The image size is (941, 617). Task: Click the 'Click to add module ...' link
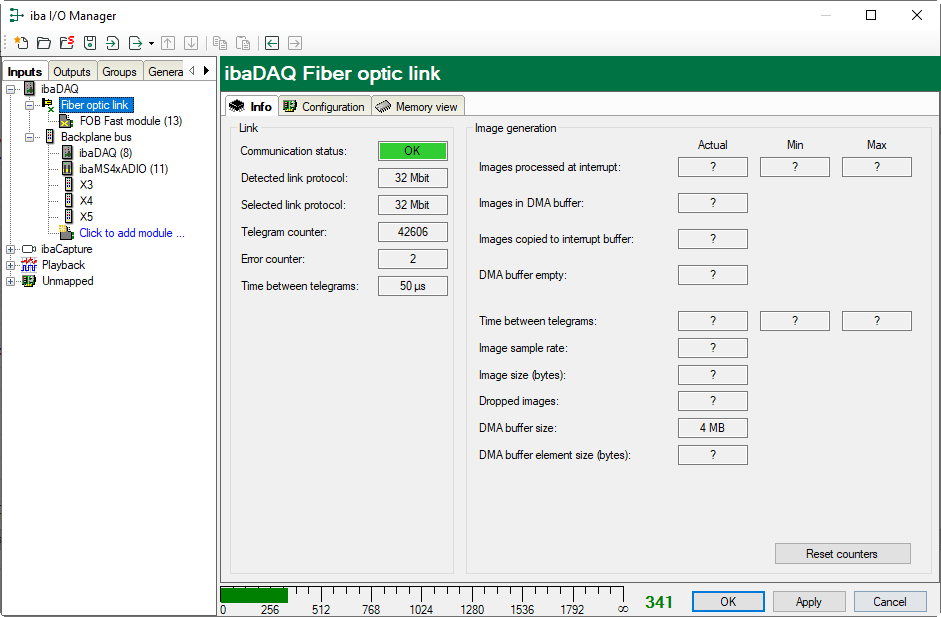pyautogui.click(x=131, y=233)
